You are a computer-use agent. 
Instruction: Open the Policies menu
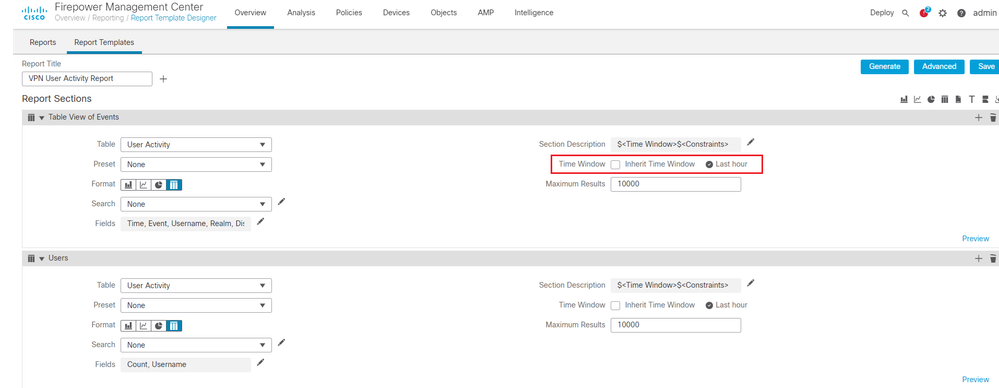click(x=349, y=13)
